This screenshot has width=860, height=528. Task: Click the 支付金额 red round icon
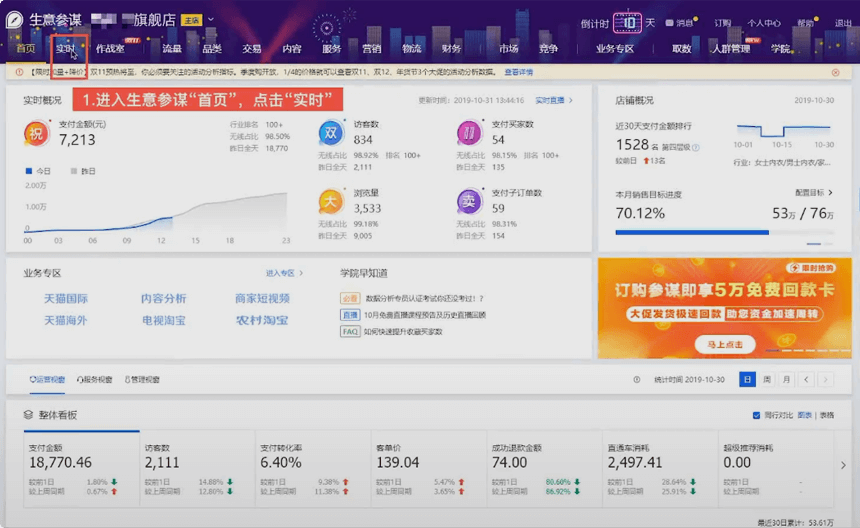(x=36, y=133)
